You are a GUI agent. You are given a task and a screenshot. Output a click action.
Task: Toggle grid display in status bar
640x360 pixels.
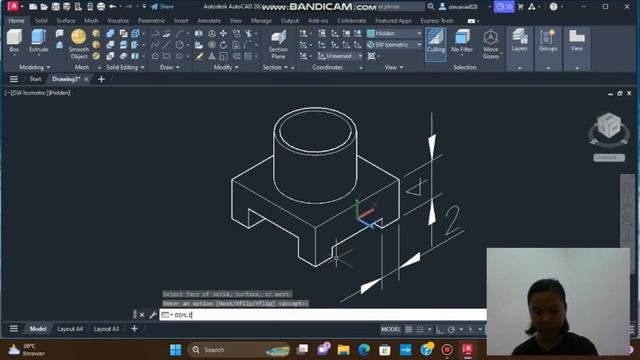click(409, 329)
